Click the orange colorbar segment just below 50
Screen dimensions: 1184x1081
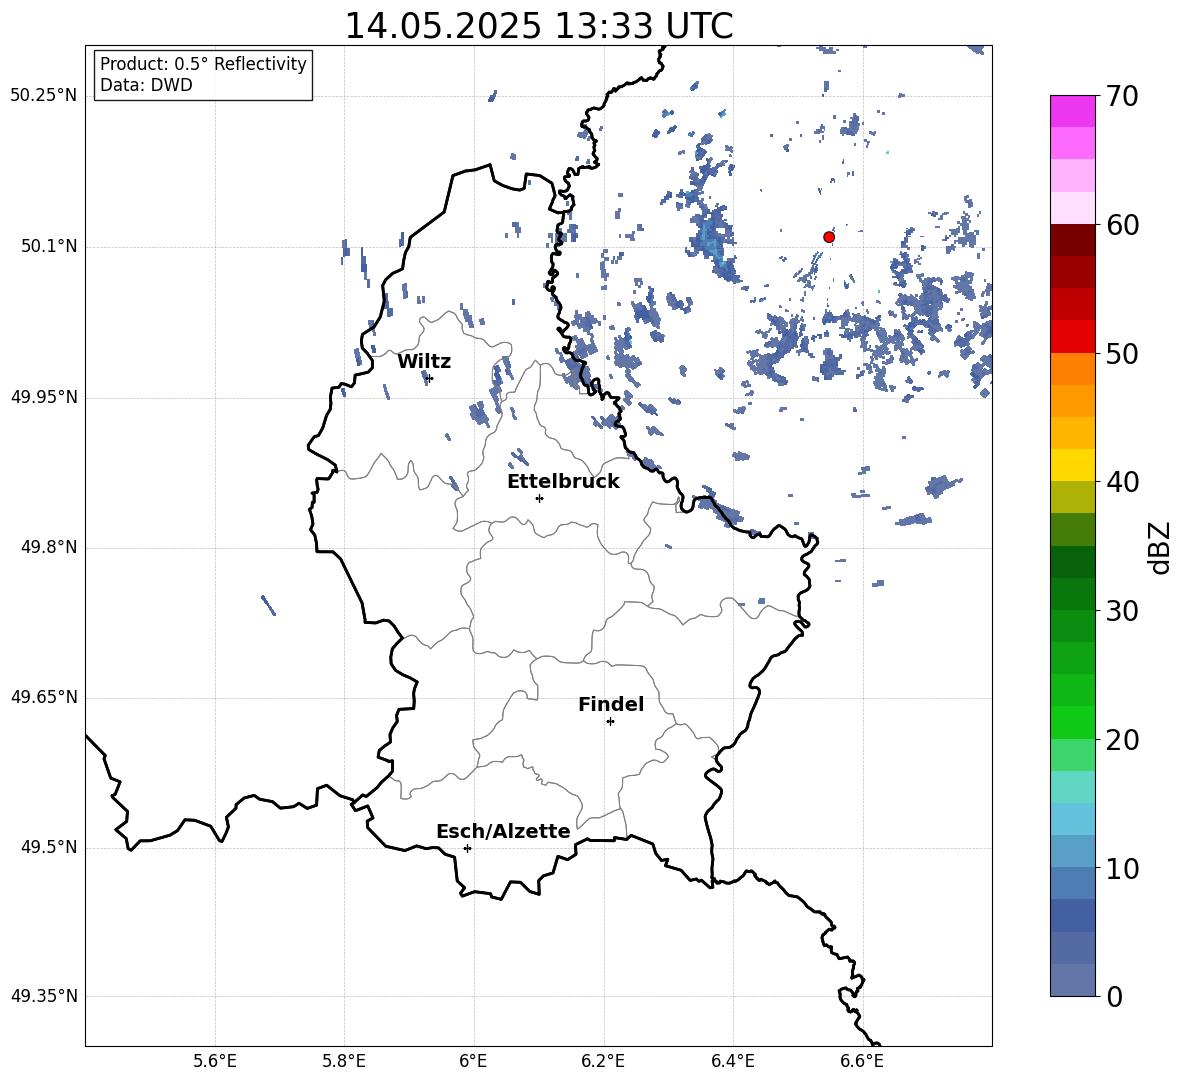click(1072, 369)
